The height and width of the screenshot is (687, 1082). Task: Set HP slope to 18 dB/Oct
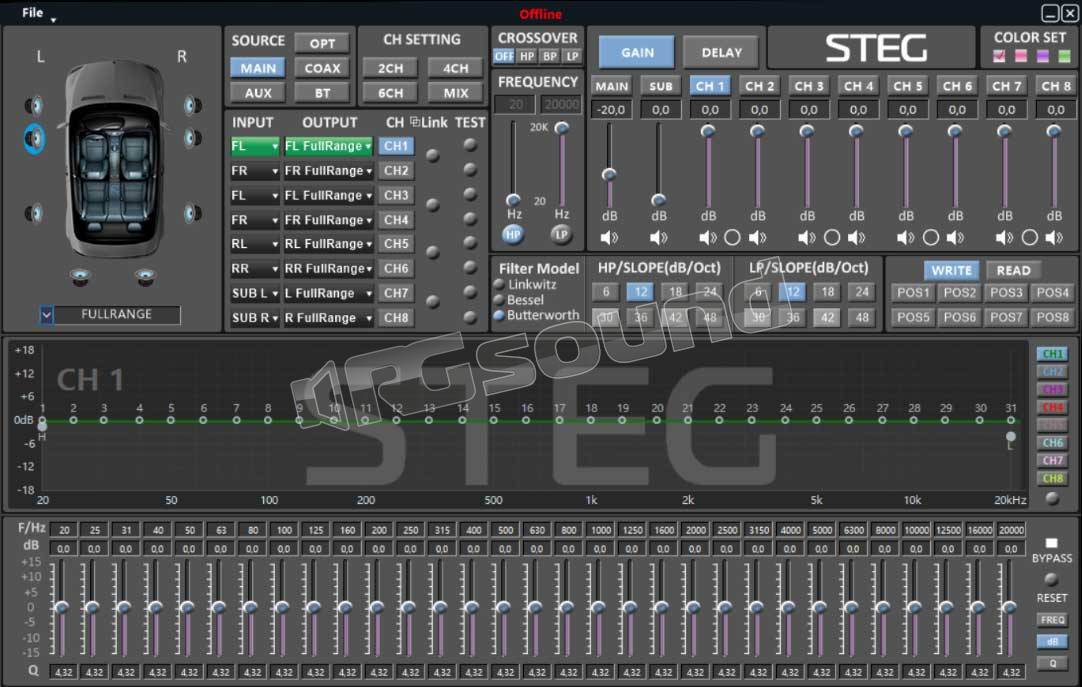(675, 292)
